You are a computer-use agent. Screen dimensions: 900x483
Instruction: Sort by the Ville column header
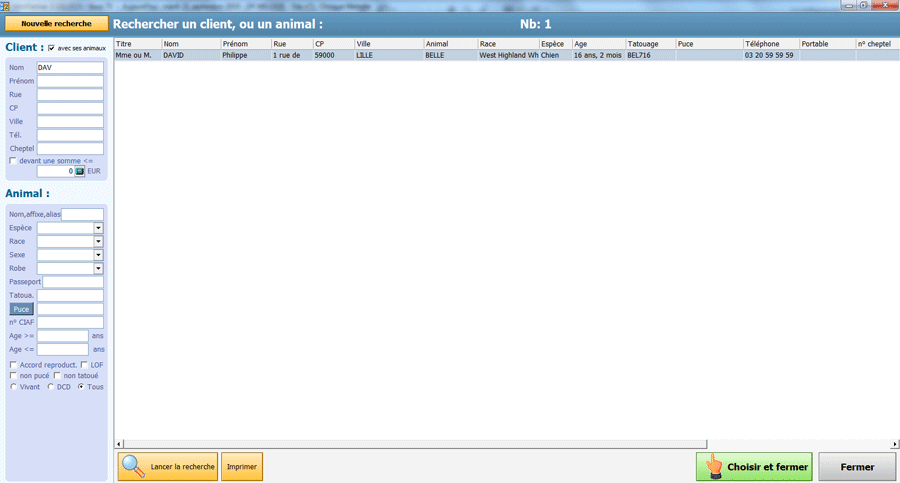click(x=389, y=44)
